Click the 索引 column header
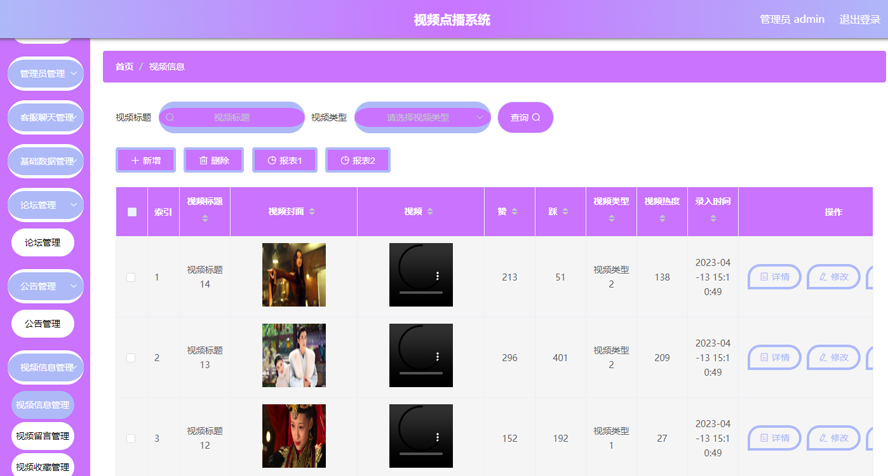 163,212
